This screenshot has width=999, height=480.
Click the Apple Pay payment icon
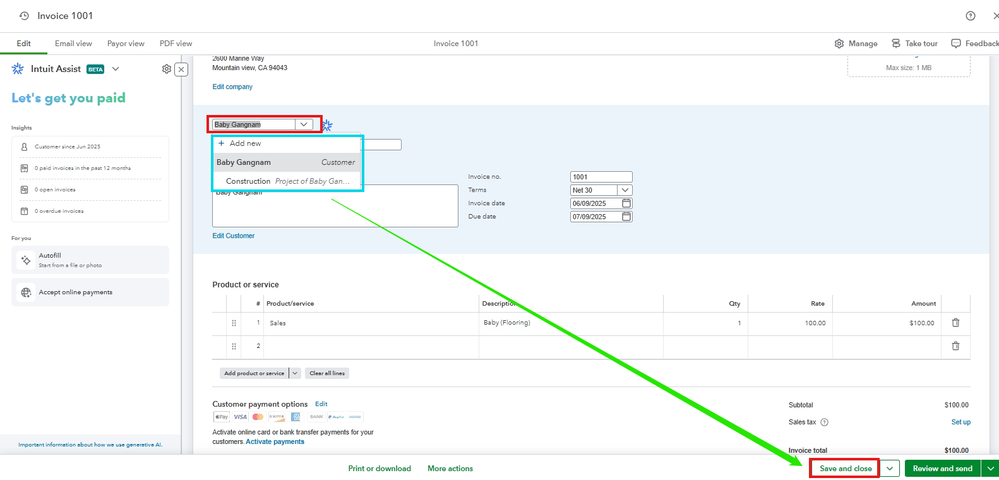[x=221, y=417]
